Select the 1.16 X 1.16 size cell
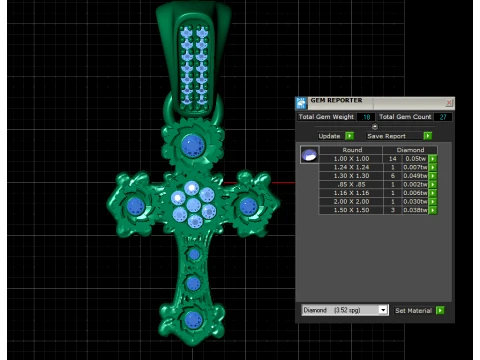The image size is (480, 360). click(351, 193)
